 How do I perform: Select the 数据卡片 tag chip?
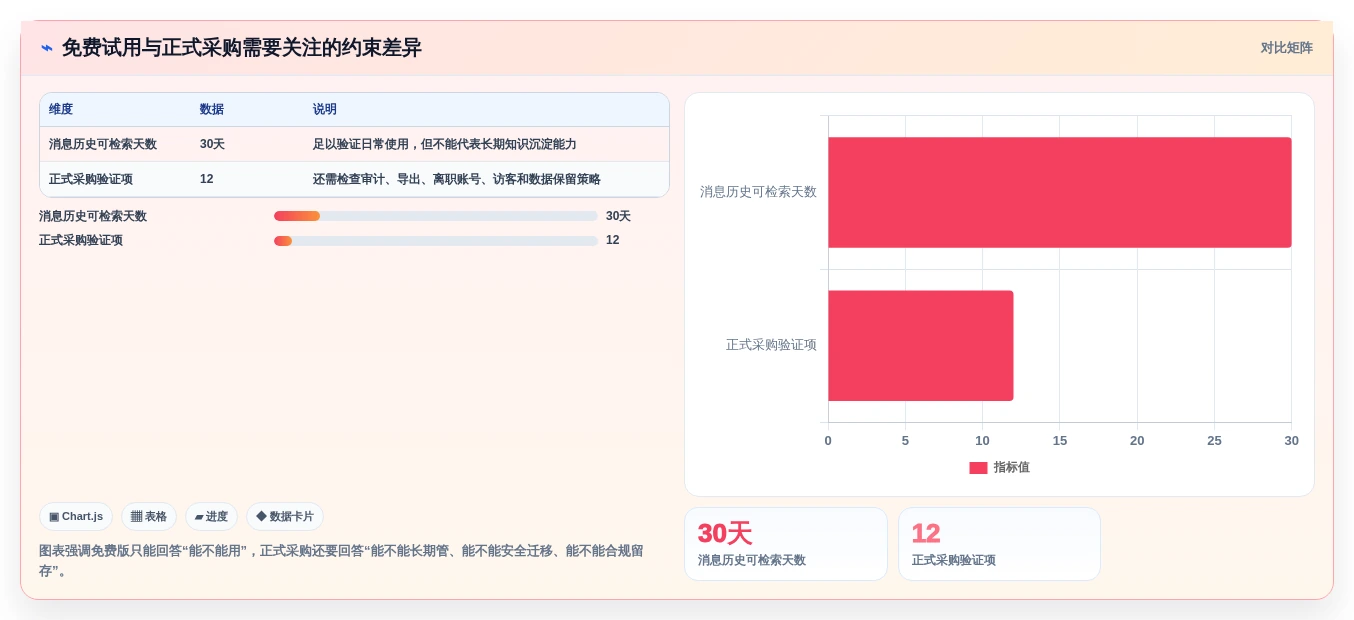click(285, 517)
